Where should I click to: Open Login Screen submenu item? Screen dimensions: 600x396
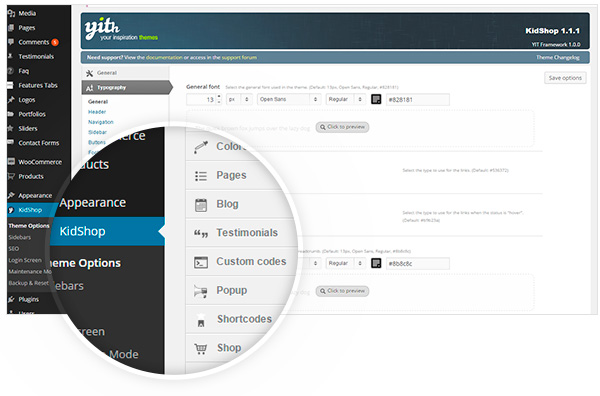point(25,260)
